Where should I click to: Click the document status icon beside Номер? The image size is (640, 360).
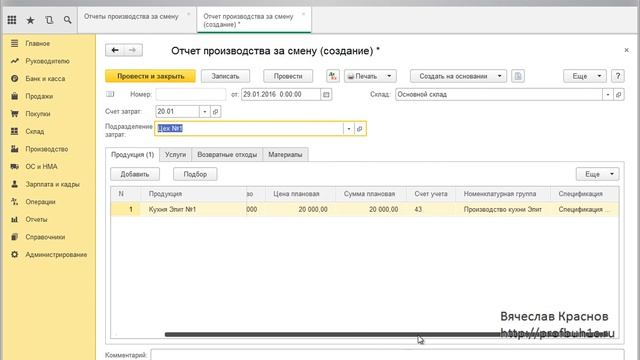(110, 94)
